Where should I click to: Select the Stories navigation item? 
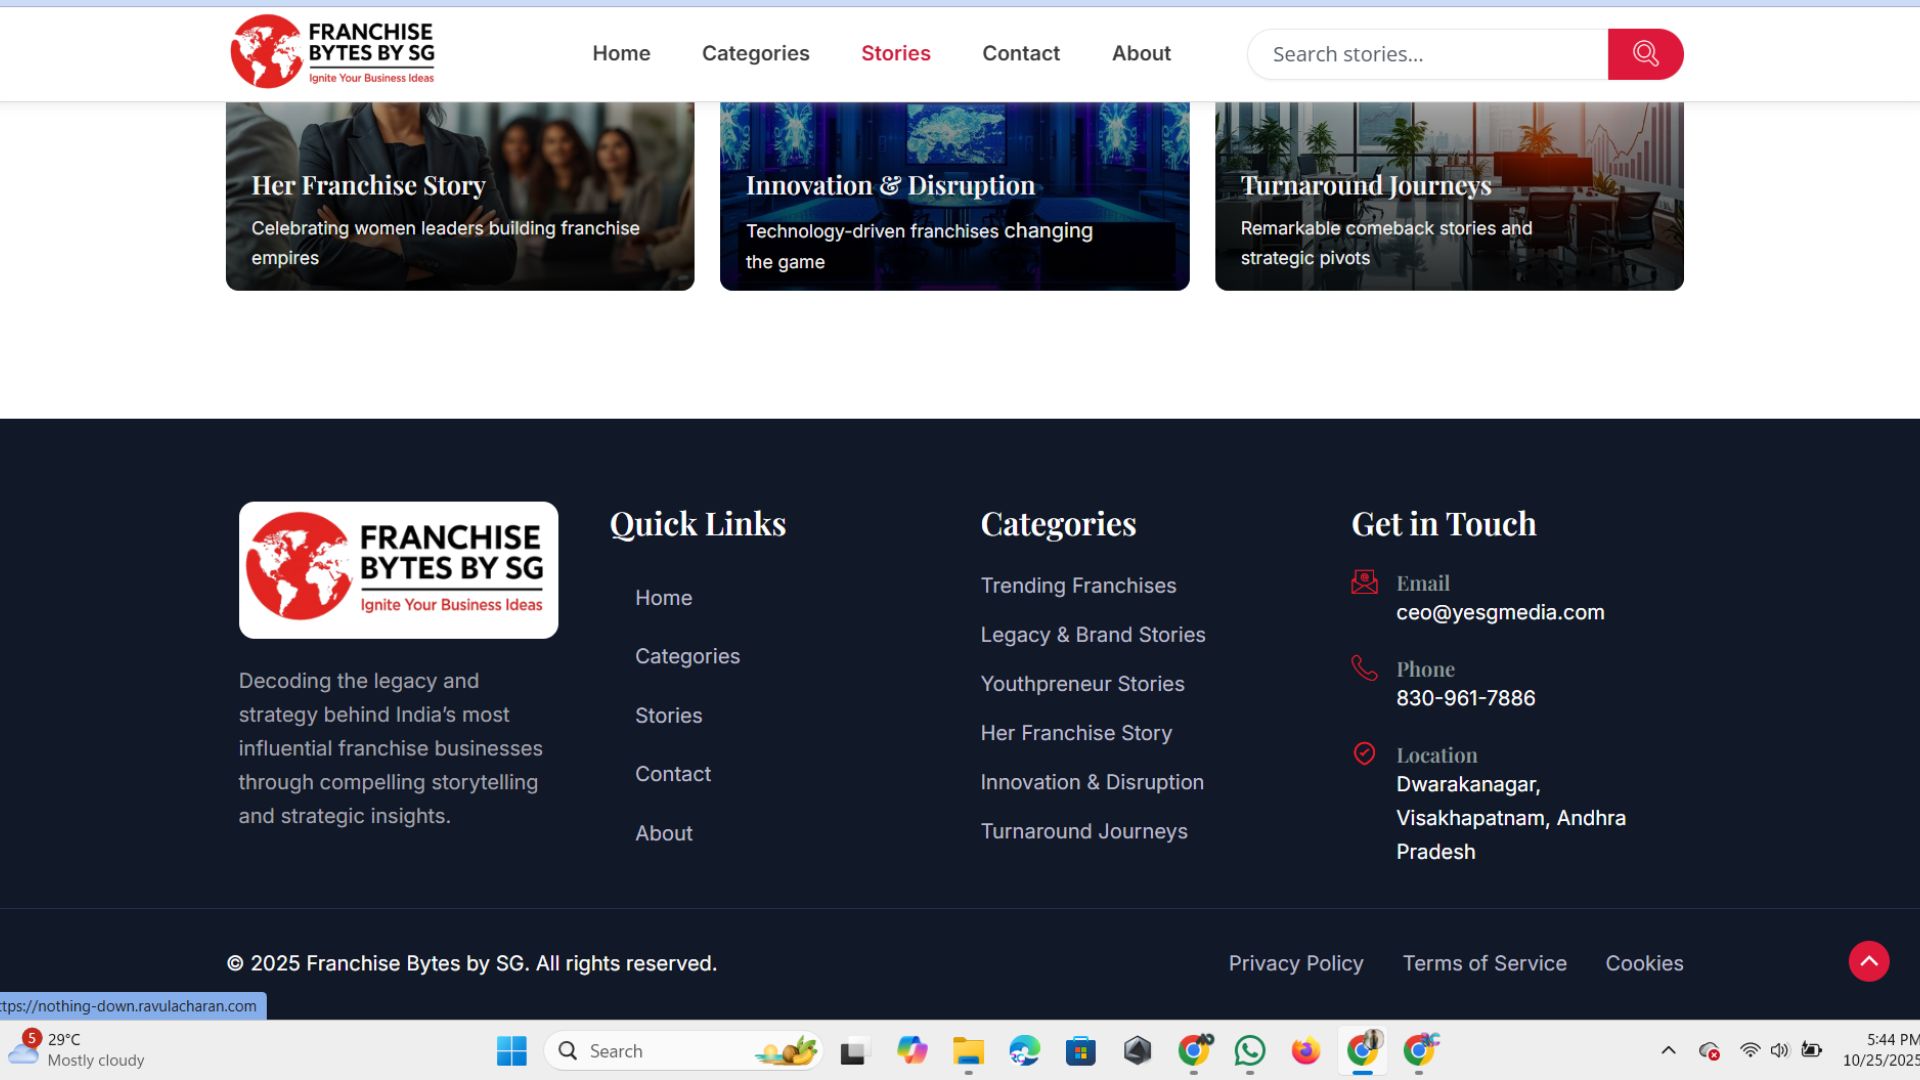click(x=895, y=53)
